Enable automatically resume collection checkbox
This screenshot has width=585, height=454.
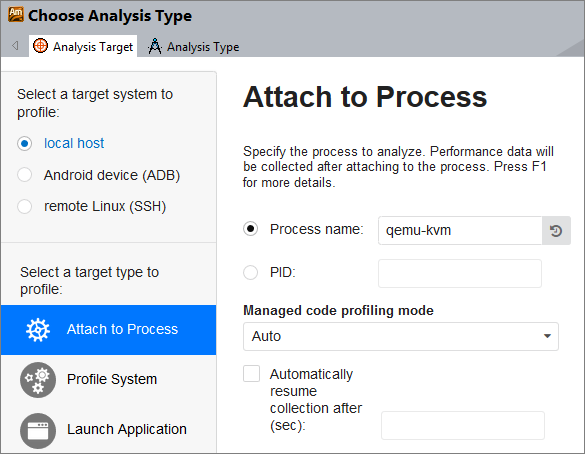(x=251, y=373)
